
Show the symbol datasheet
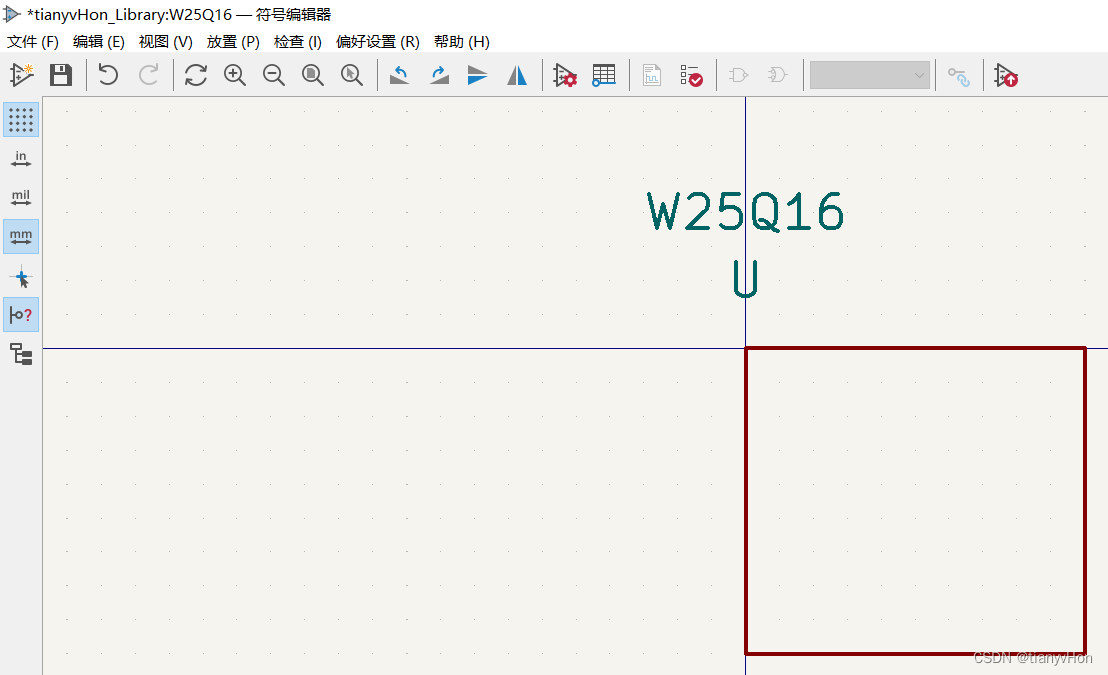pyautogui.click(x=652, y=75)
